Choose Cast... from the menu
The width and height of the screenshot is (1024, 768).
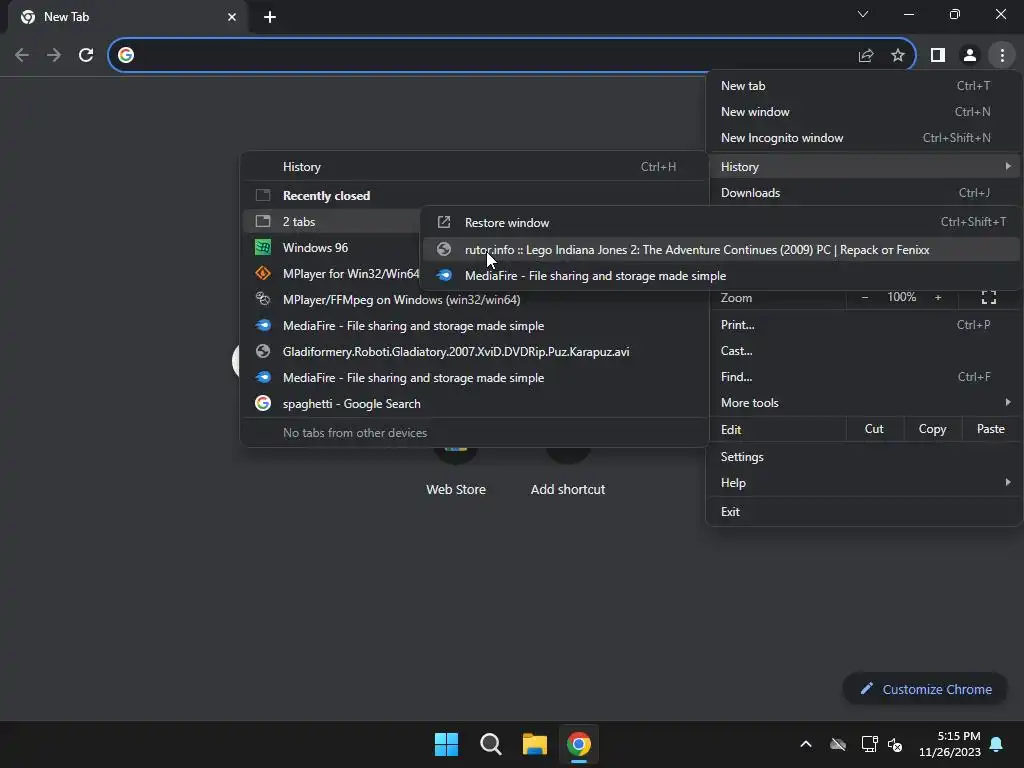pyautogui.click(x=864, y=351)
